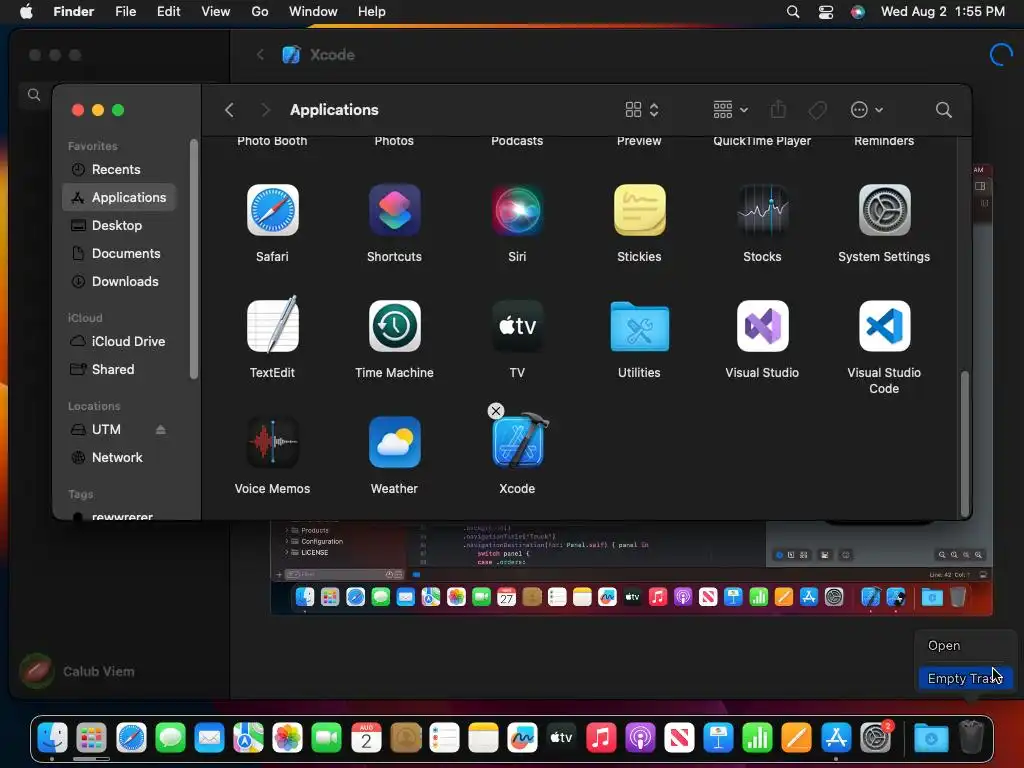Select the Visual Studio app icon
This screenshot has height=768, width=1024.
pyautogui.click(x=762, y=326)
